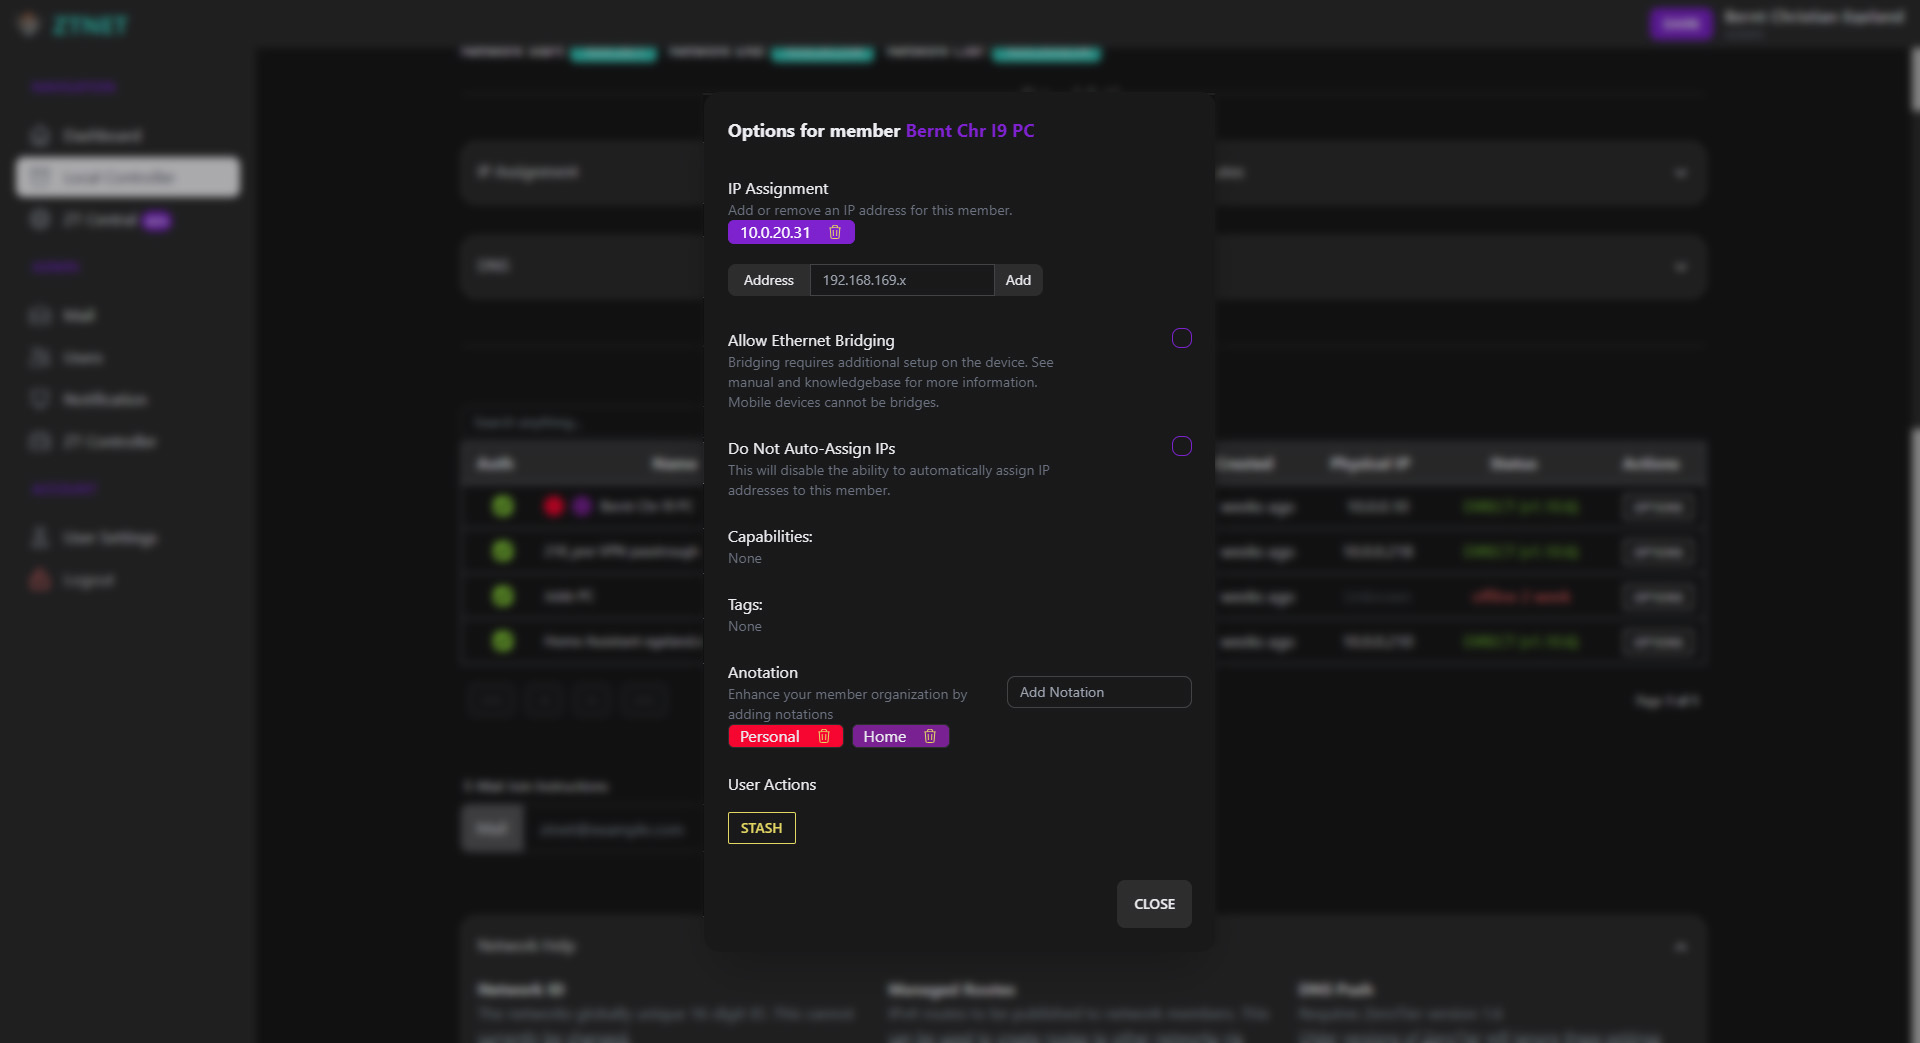Screen dimensions: 1920x1043
Task: Click the Add Notation text field
Action: 1098,691
